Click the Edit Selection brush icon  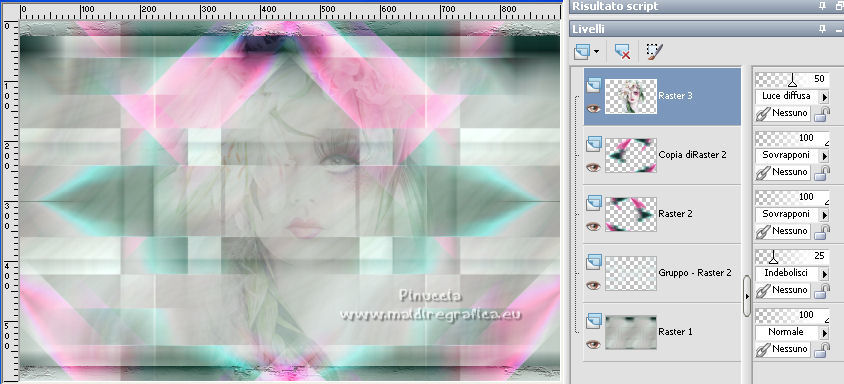pyautogui.click(x=654, y=52)
